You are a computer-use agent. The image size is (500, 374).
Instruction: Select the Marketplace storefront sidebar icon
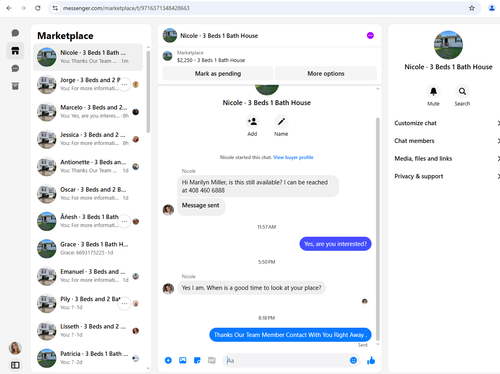tap(15, 51)
